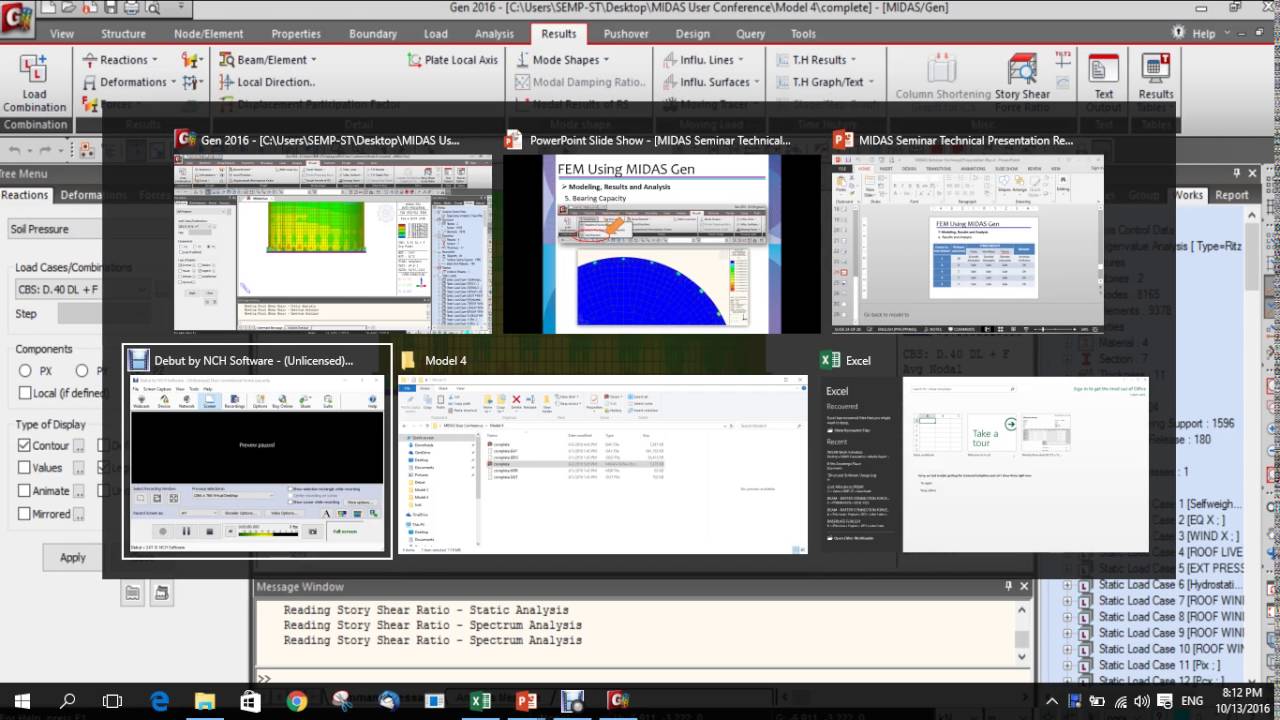Click the volume icon in system tray

(x=1144, y=702)
